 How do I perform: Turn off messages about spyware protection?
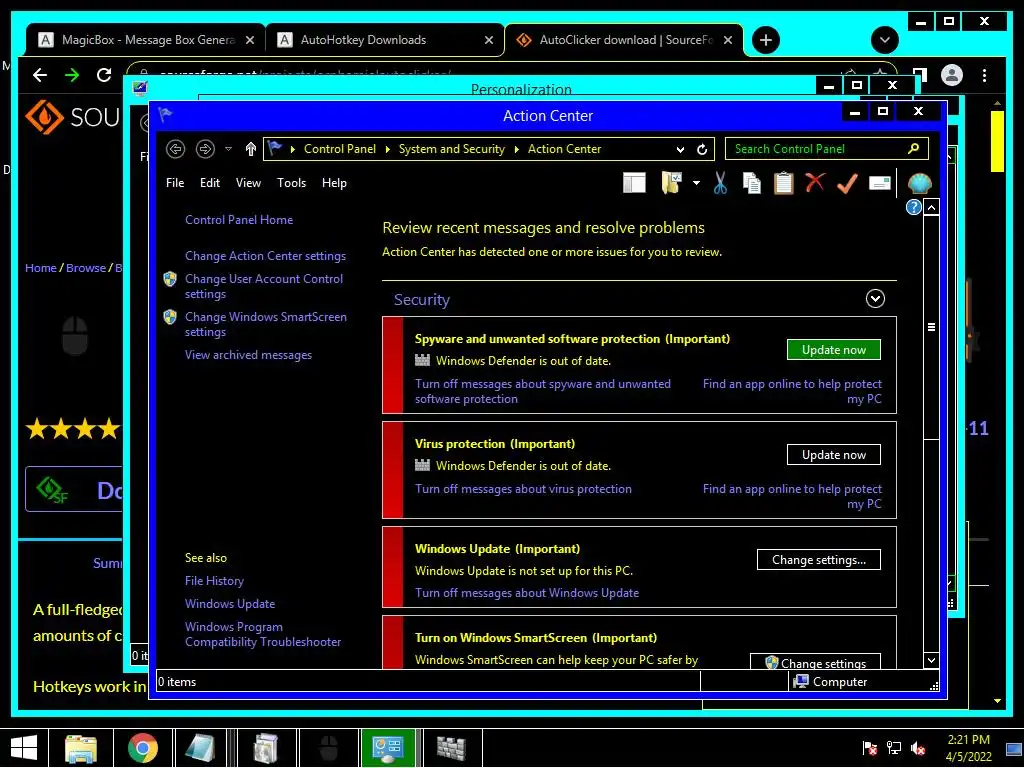(x=543, y=392)
